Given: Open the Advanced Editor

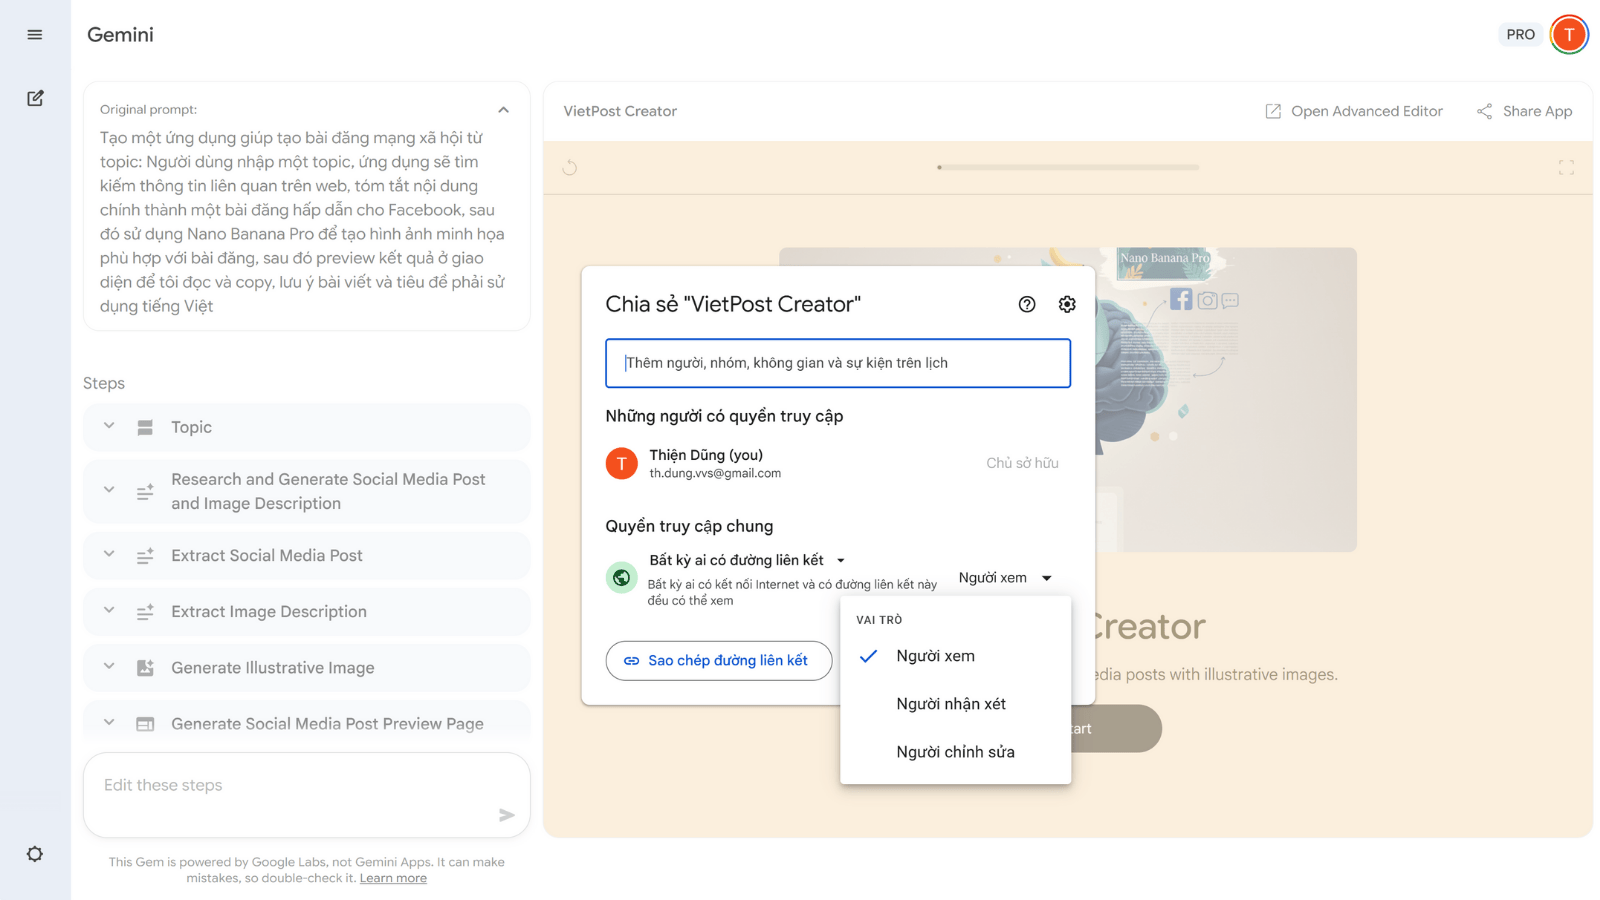Looking at the screenshot, I should (x=1354, y=111).
